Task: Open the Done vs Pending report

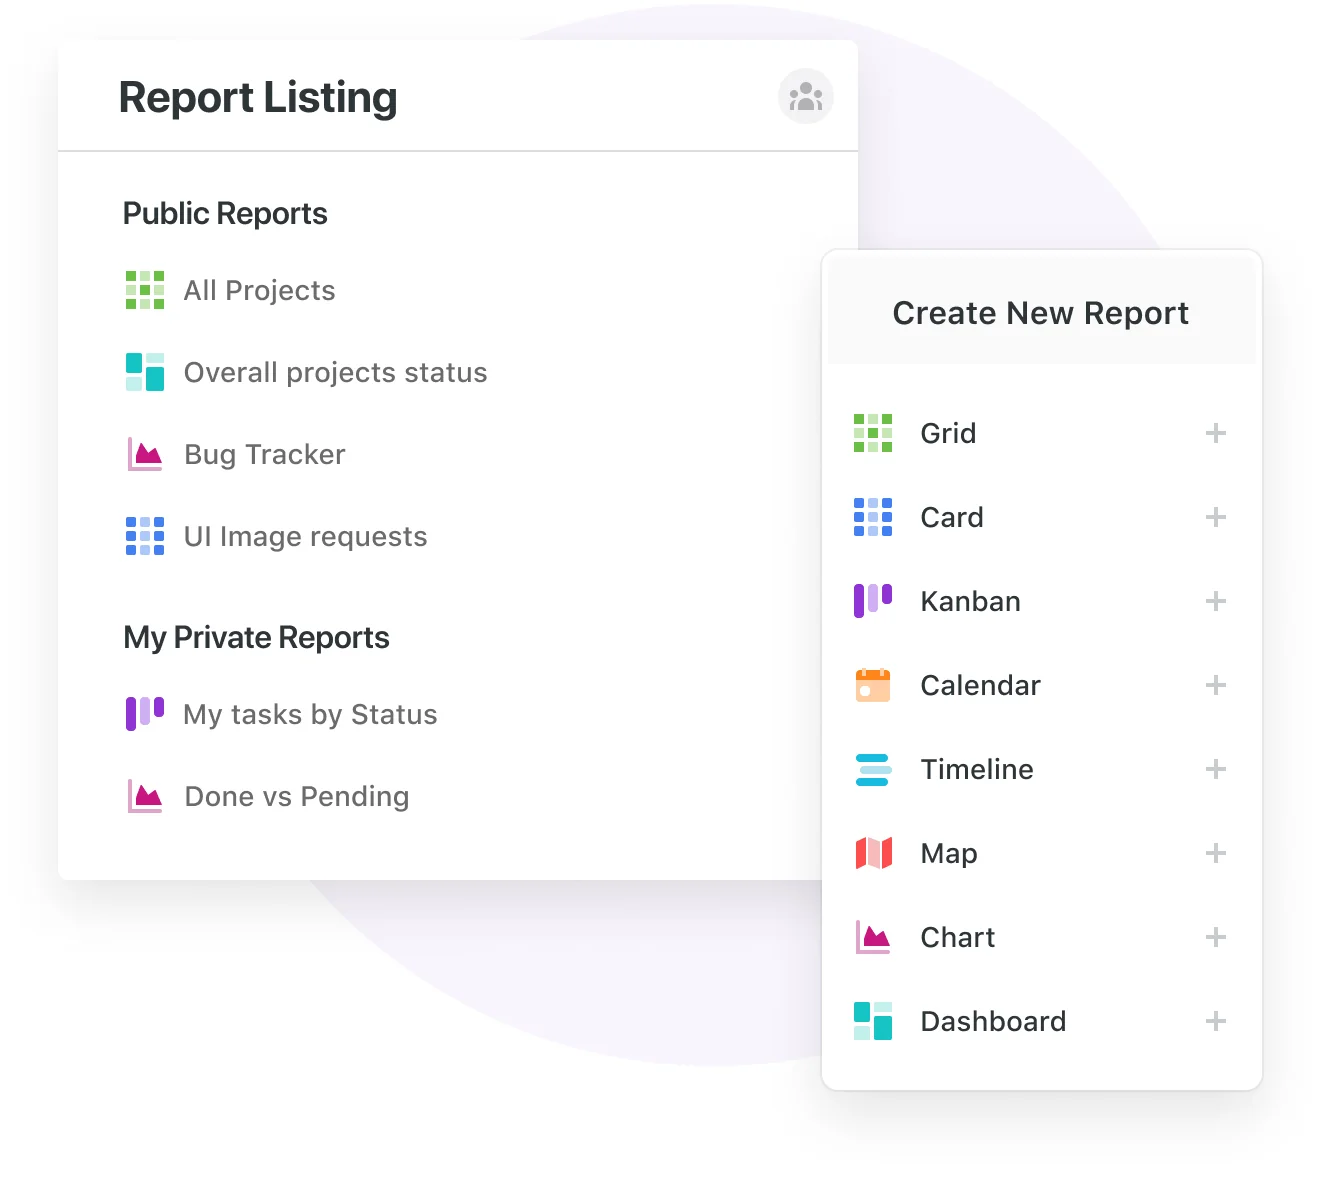Action: [297, 796]
